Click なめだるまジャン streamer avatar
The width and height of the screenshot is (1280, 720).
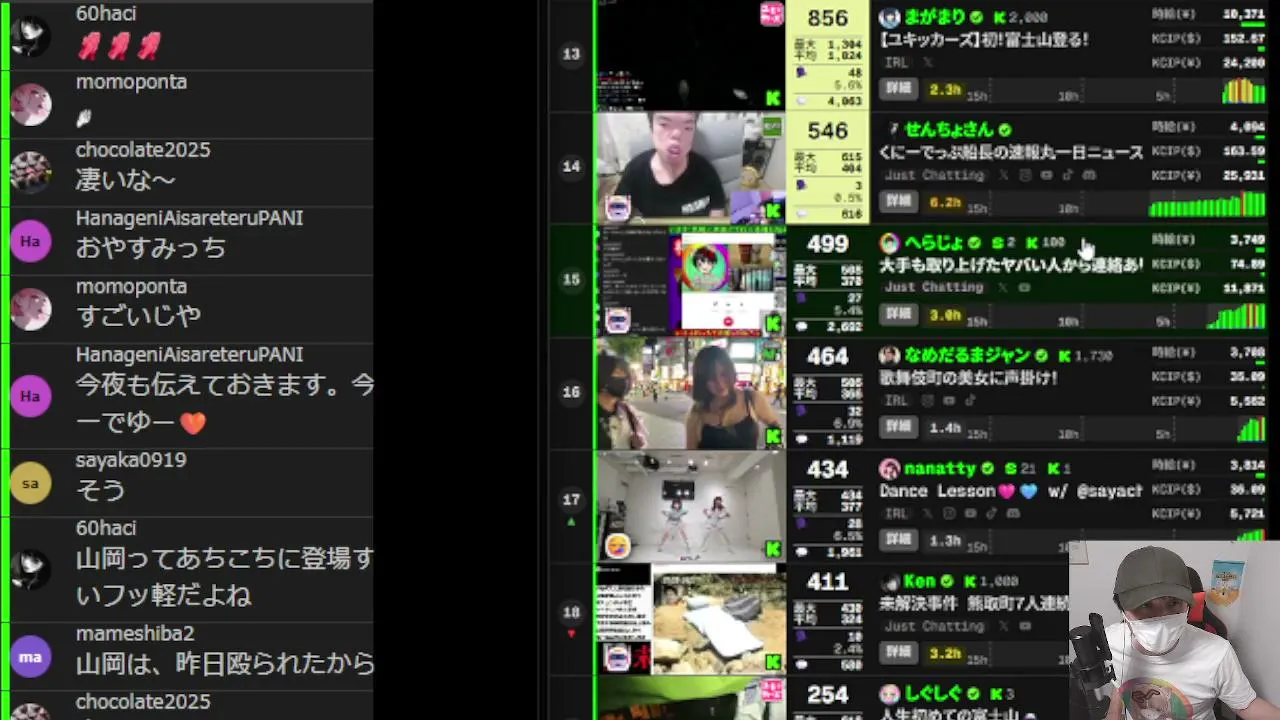coord(889,356)
